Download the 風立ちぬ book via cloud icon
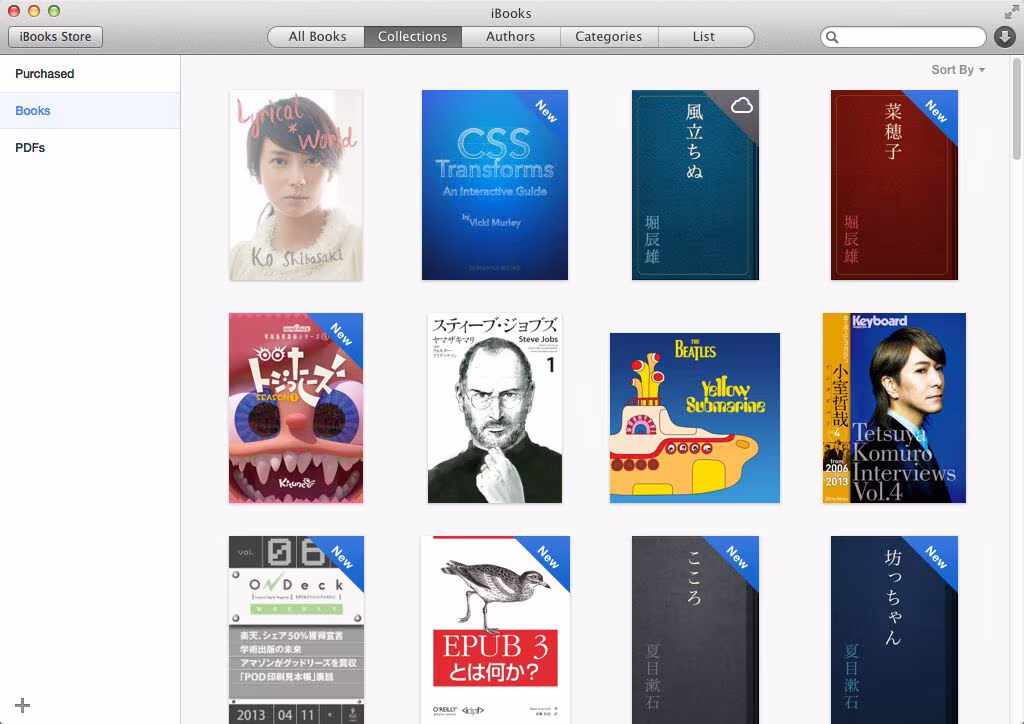 click(x=742, y=104)
